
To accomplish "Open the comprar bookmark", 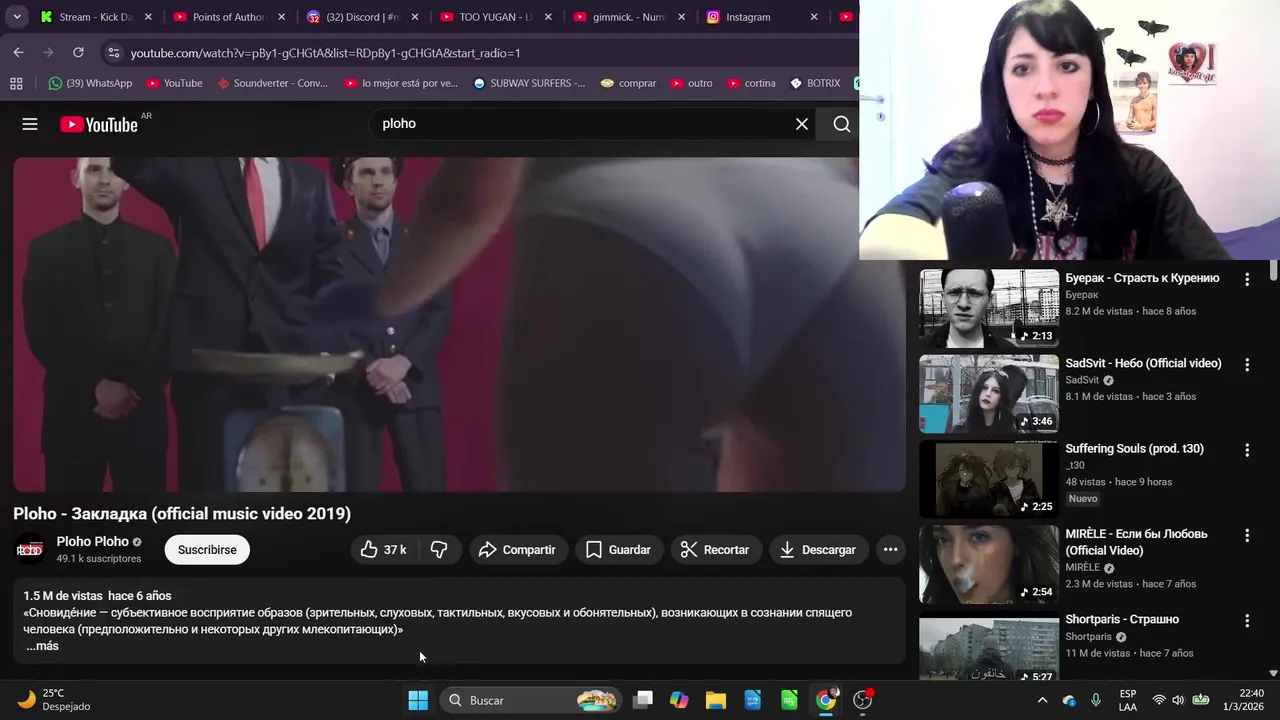I will point(628,83).
